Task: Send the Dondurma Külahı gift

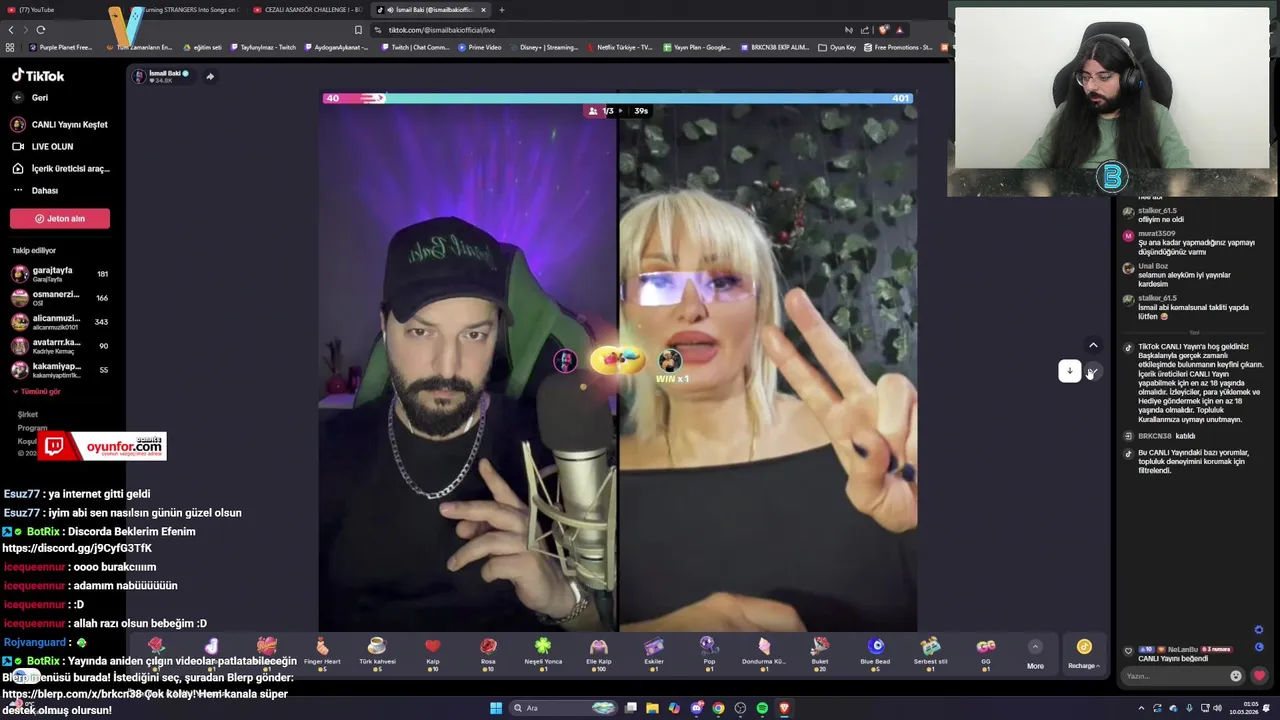Action: click(764, 653)
